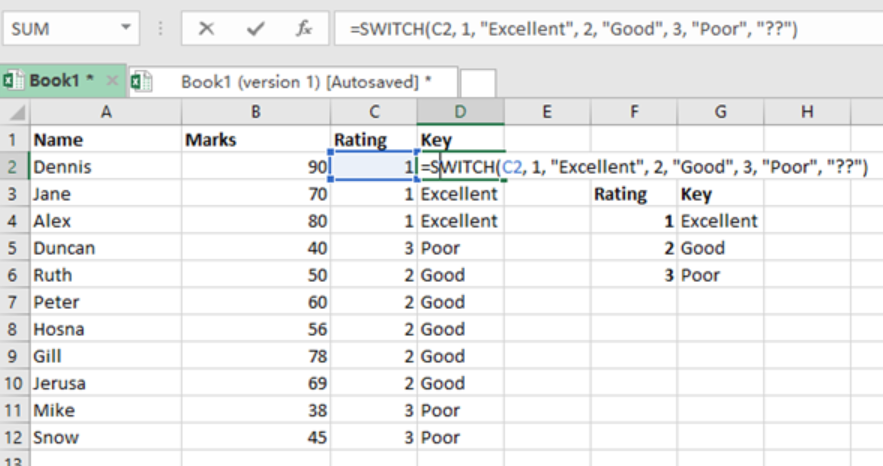Confirm formula with checkmark icon
This screenshot has height=466, width=883.
[255, 28]
